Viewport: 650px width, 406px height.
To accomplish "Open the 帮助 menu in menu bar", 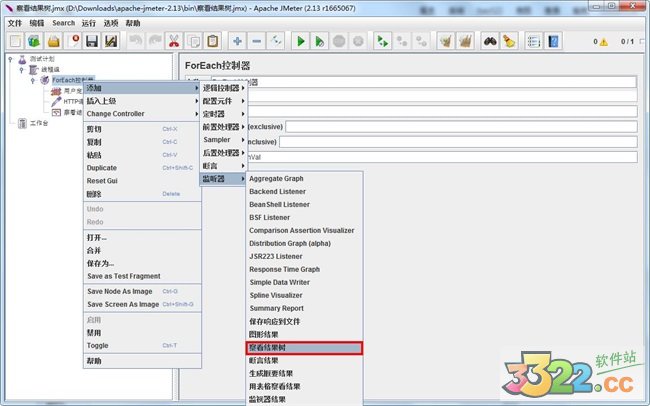I will [133, 23].
